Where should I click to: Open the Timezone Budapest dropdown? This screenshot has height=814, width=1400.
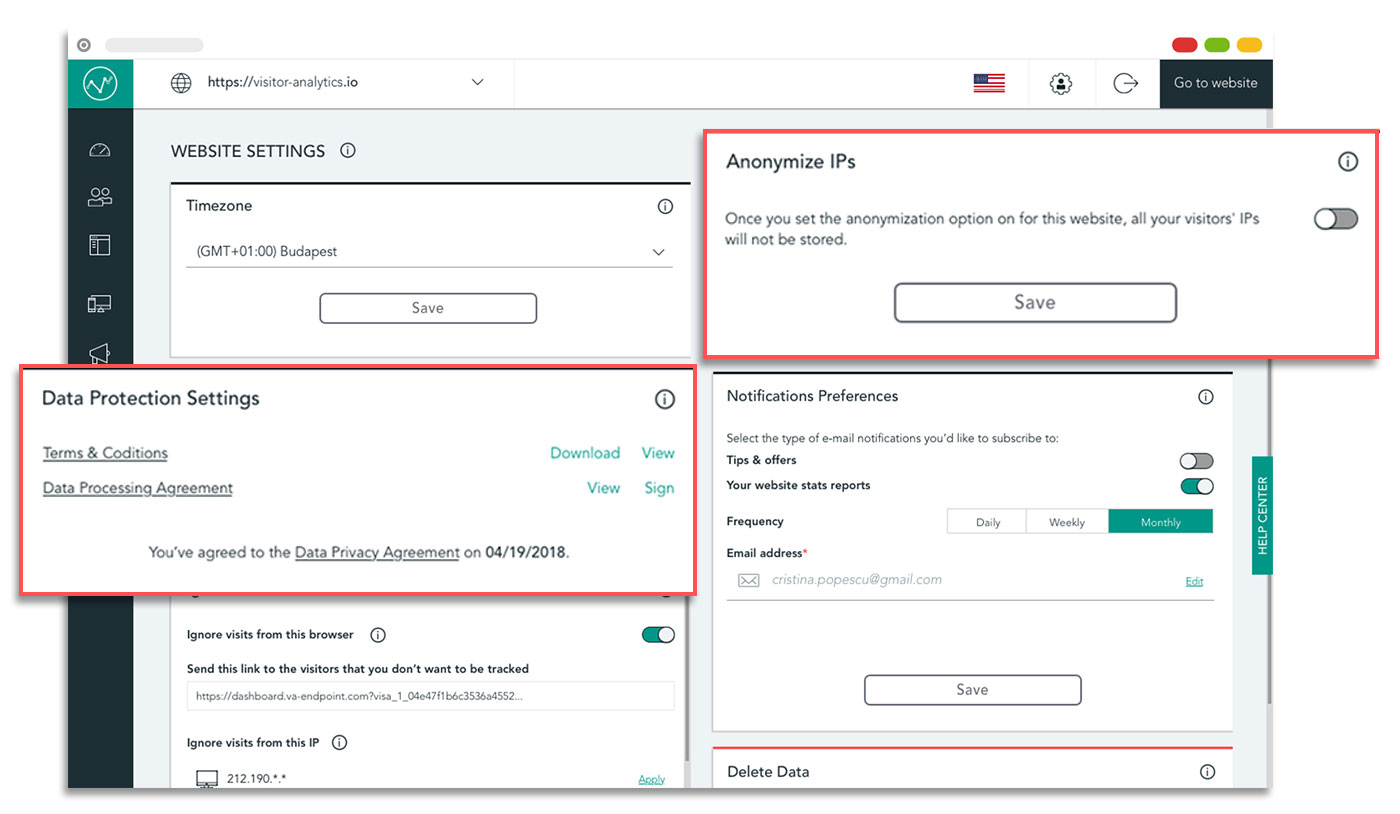point(429,252)
